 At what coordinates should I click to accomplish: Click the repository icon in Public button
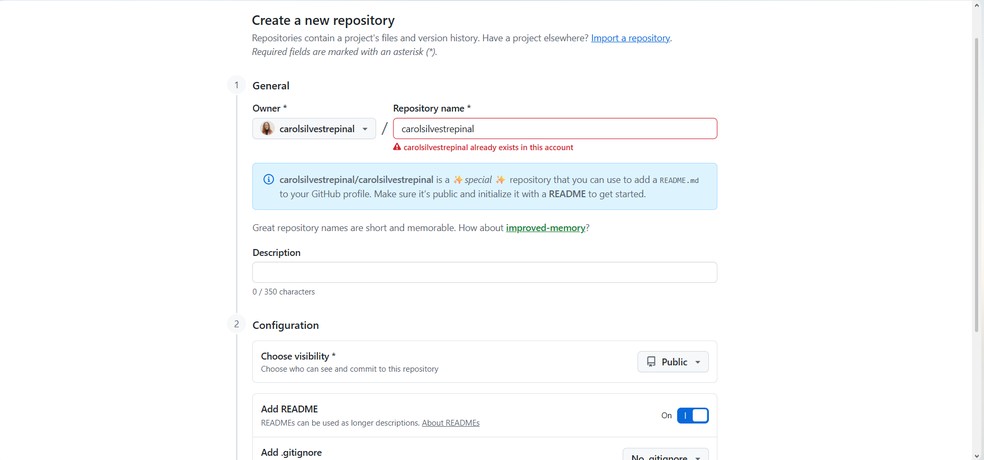(x=651, y=362)
